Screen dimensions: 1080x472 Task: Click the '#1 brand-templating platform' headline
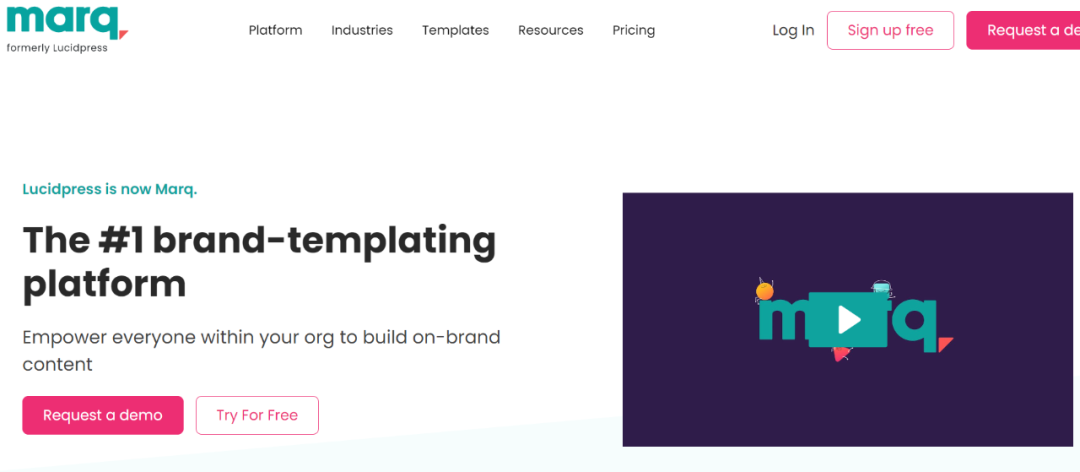coord(259,261)
